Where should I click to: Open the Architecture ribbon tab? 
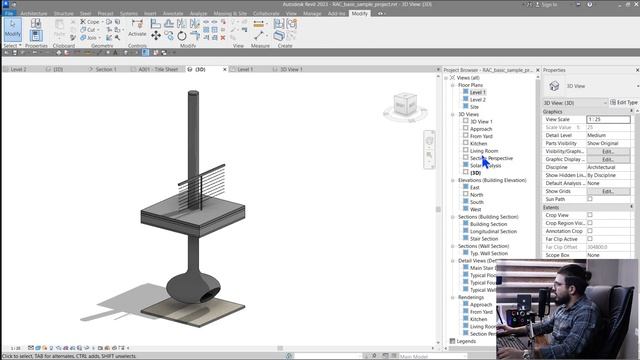click(x=34, y=13)
